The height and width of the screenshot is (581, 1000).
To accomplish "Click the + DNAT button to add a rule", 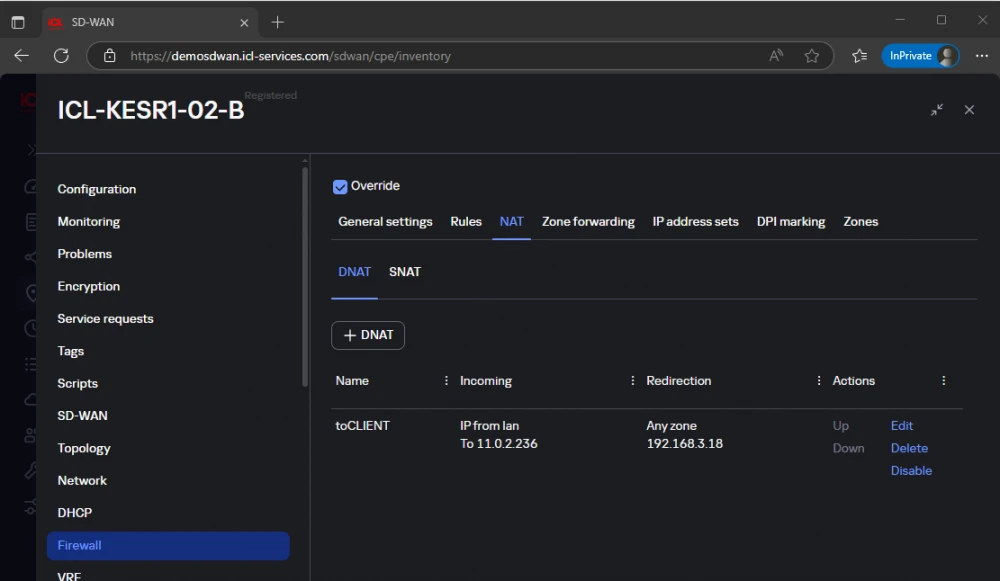I will 367,335.
